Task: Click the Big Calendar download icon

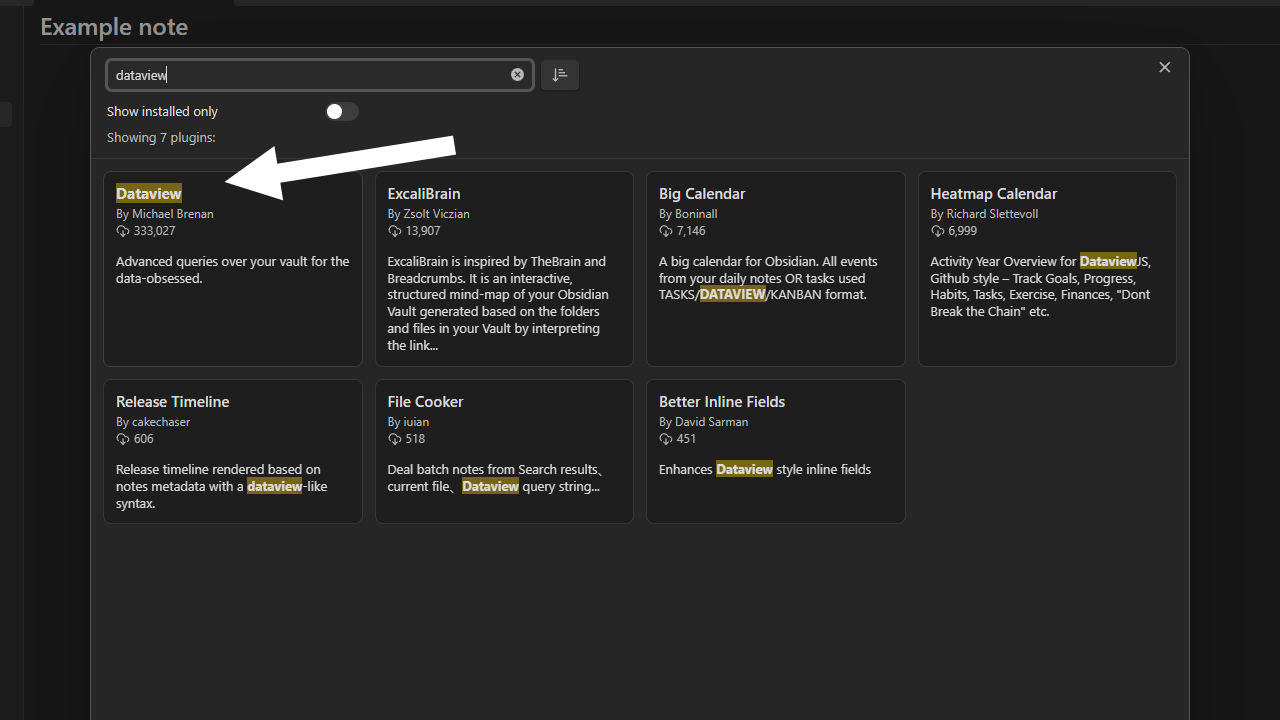Action: tap(666, 231)
